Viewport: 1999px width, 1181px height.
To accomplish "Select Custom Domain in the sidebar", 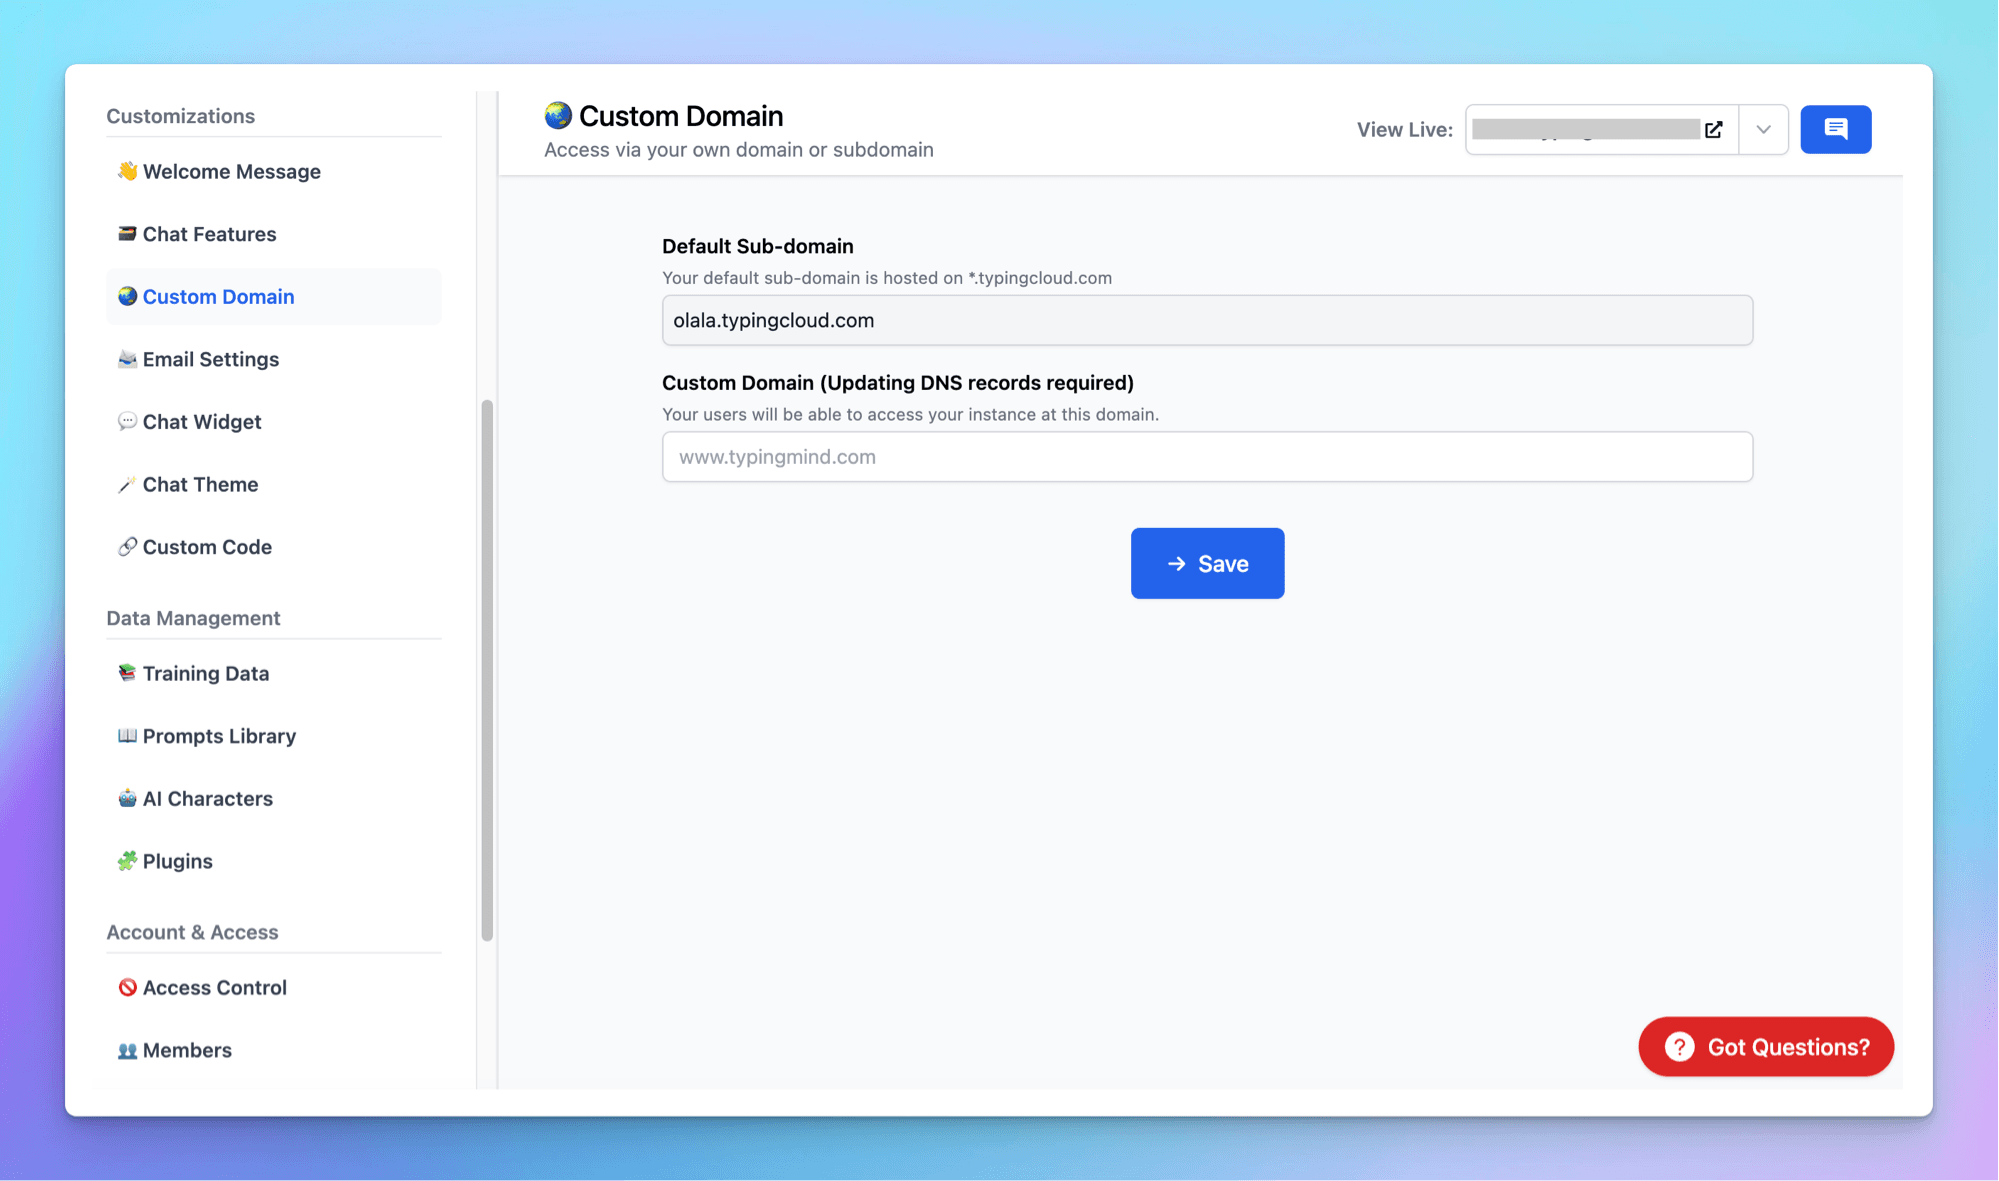I will 273,296.
